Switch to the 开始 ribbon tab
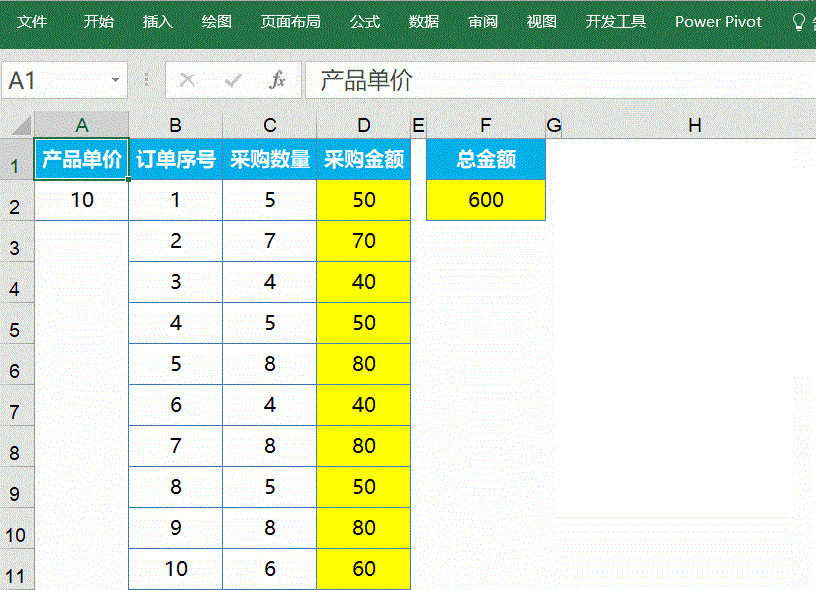 click(x=98, y=21)
